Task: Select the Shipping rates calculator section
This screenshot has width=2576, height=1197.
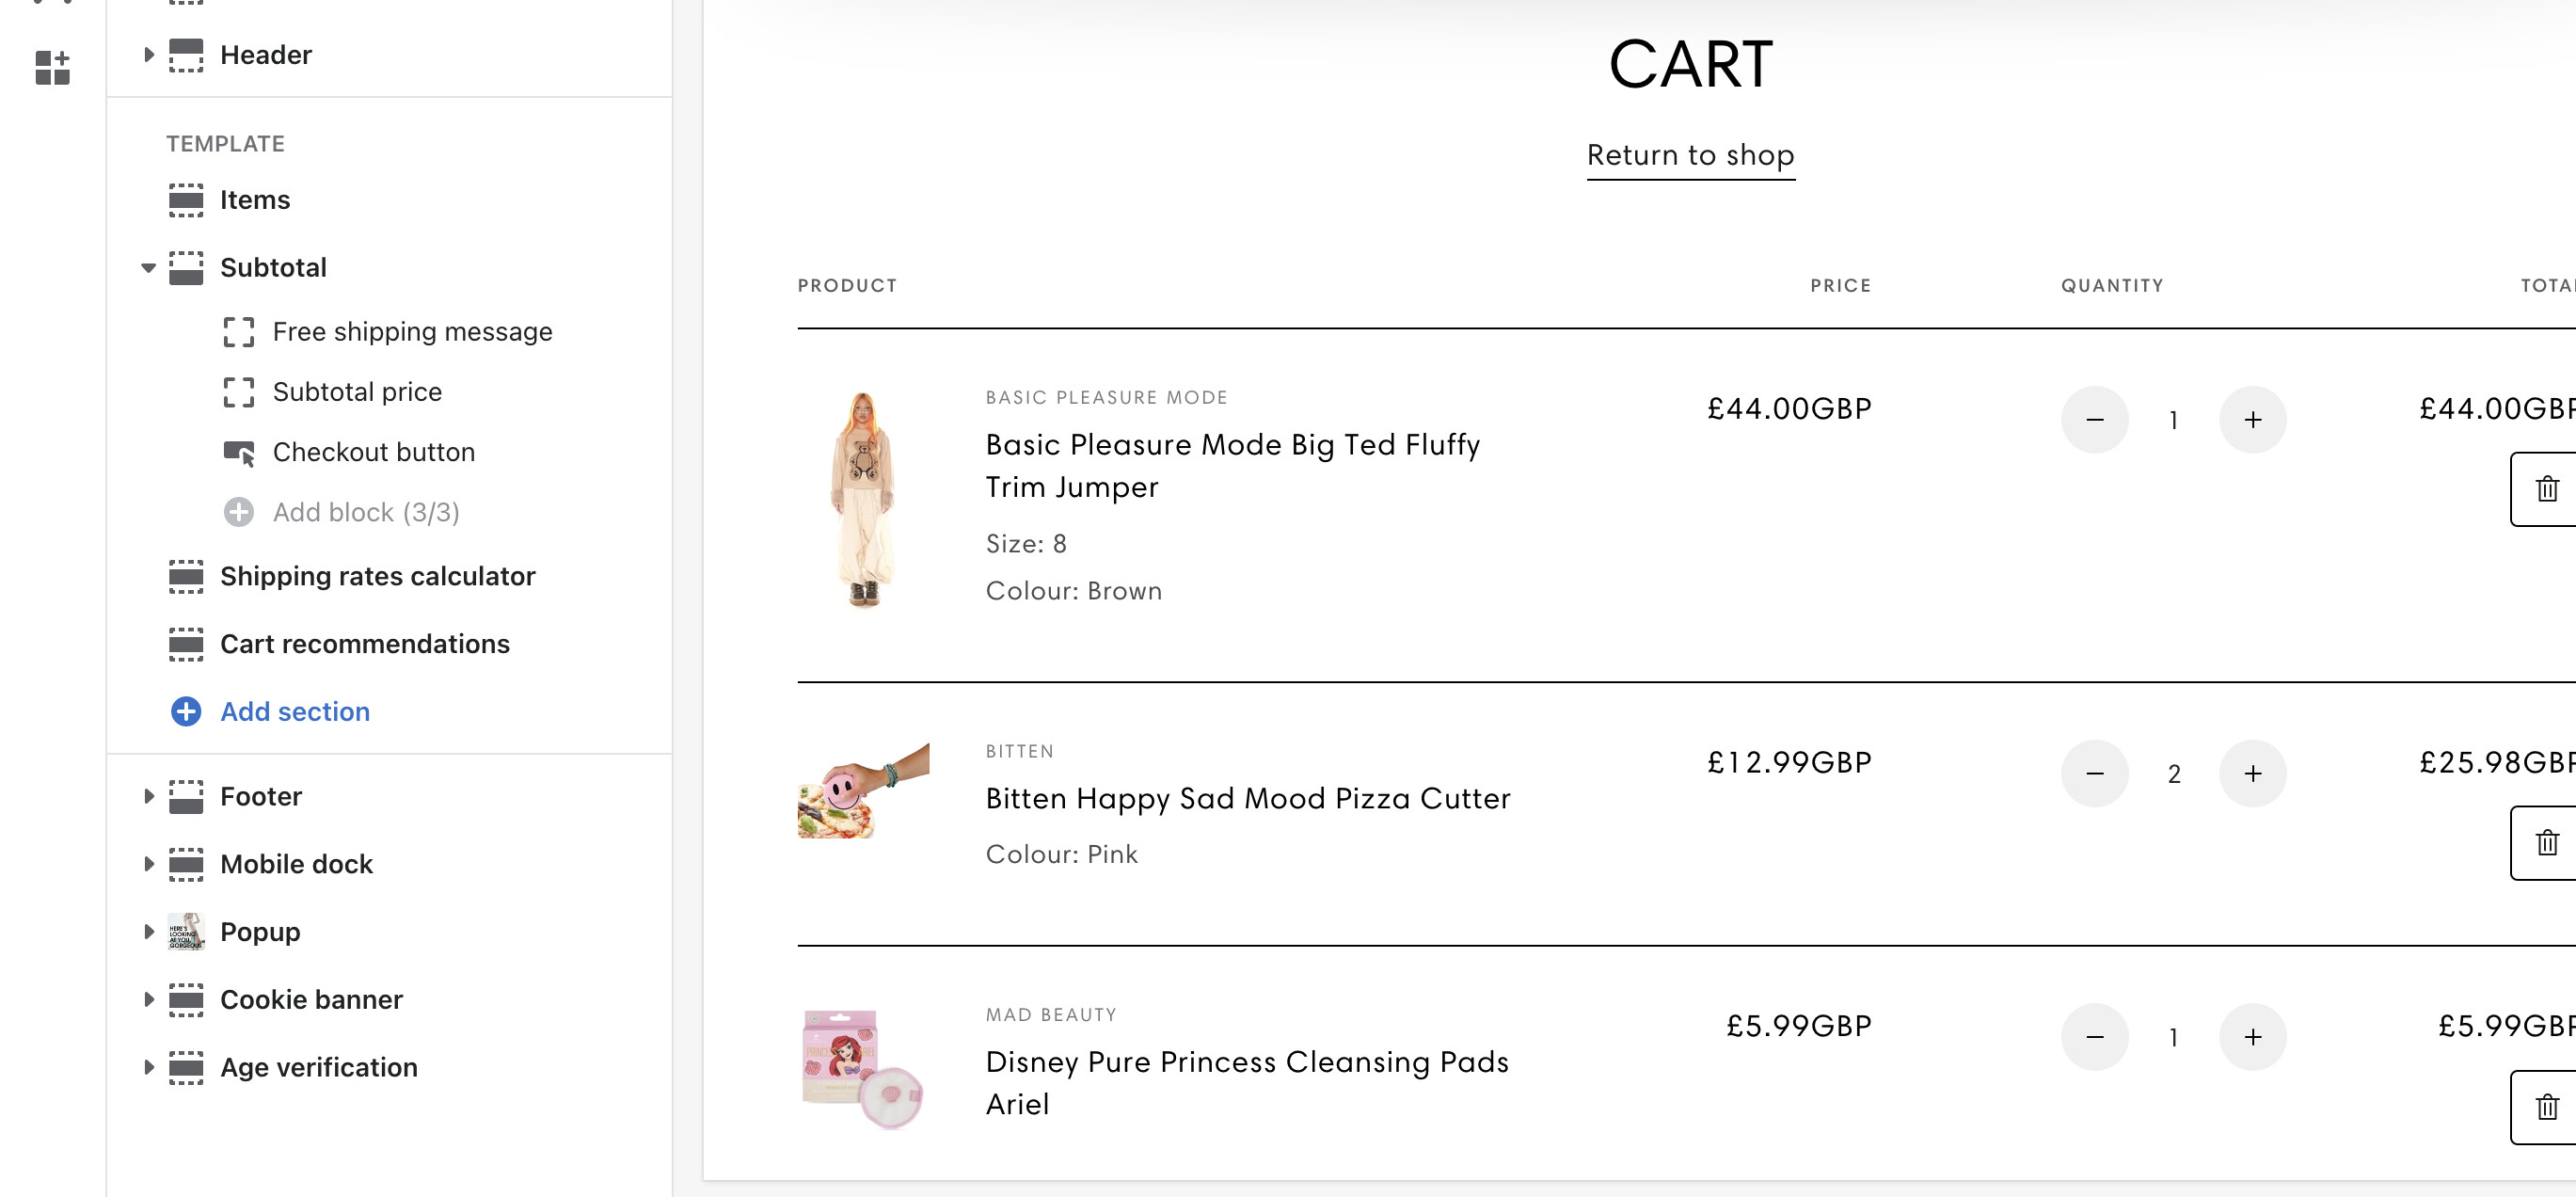Action: 377,576
